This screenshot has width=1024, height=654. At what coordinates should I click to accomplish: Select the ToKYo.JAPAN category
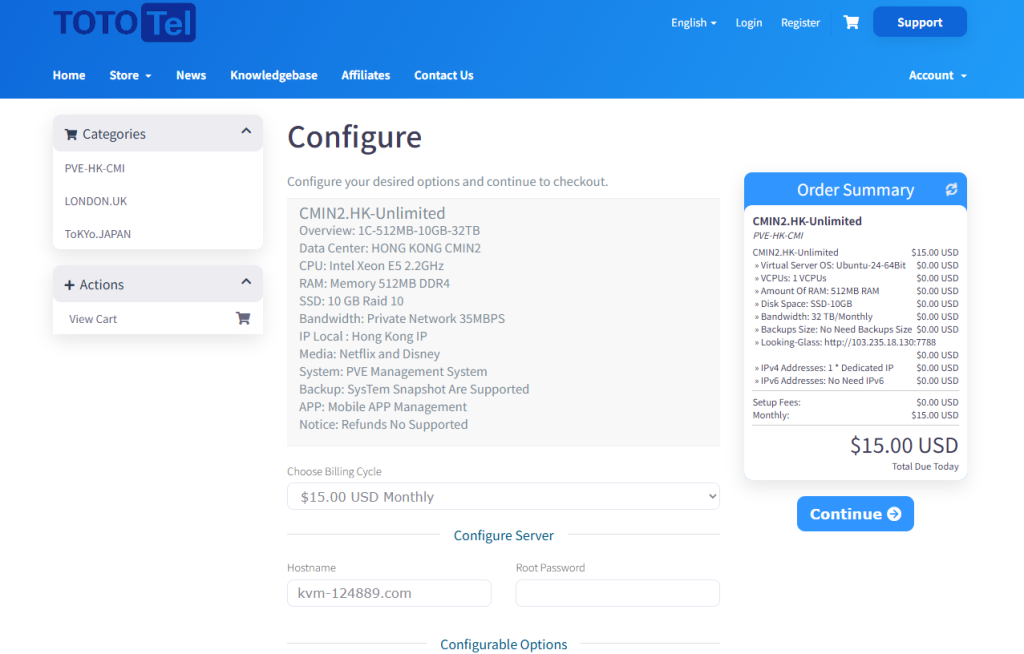(x=98, y=234)
